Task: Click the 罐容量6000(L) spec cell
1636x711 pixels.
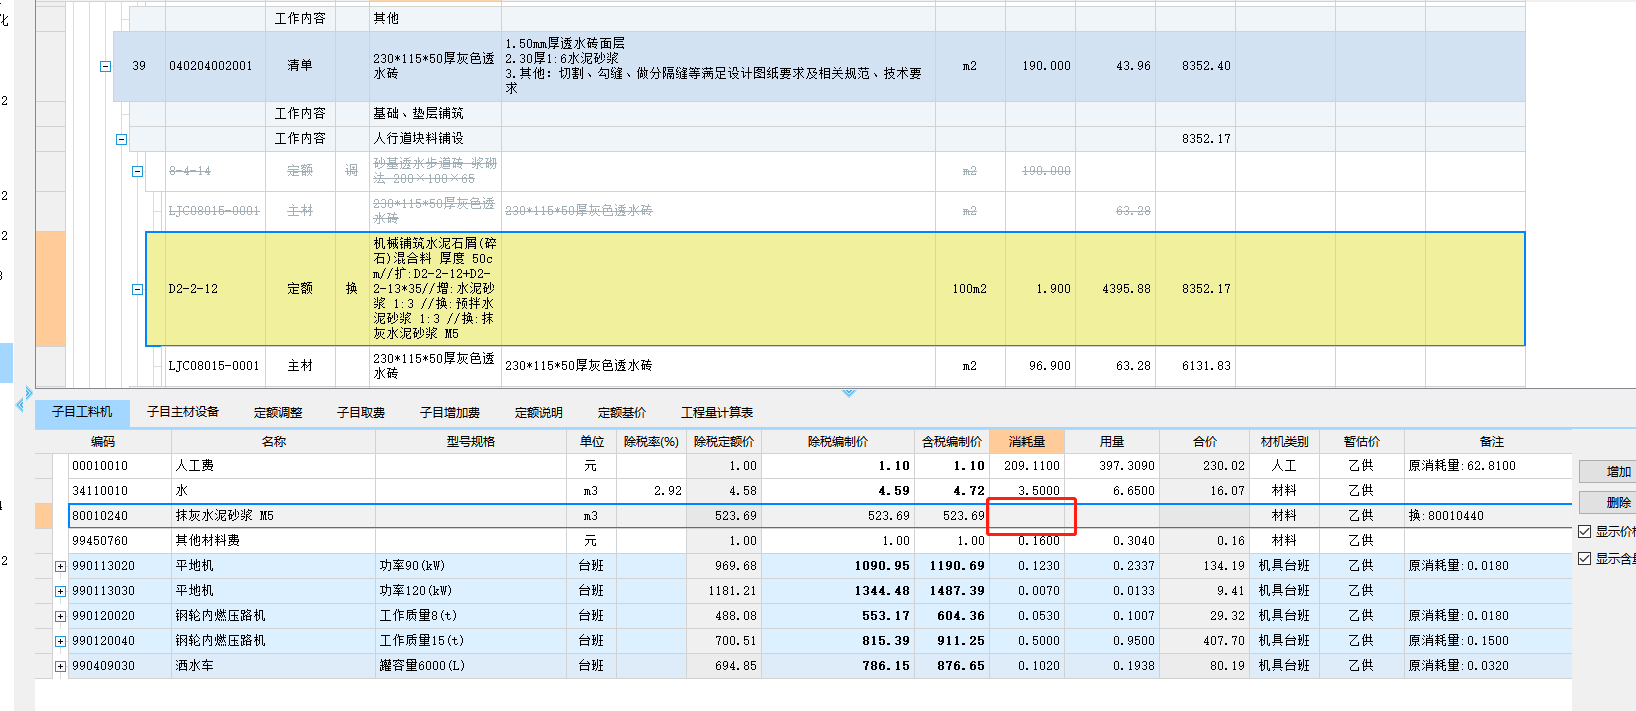Action: pyautogui.click(x=471, y=666)
